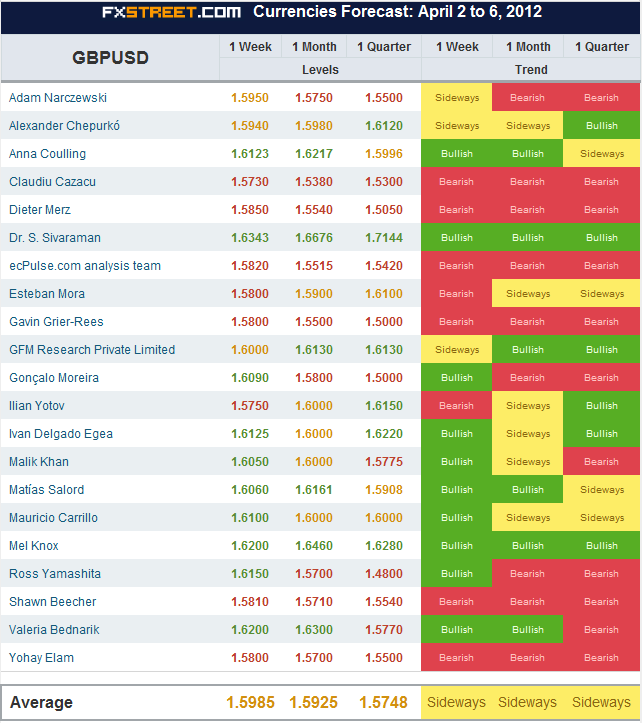Open Dr. S. Sivaraman's name link
This screenshot has width=642, height=723.
54,238
